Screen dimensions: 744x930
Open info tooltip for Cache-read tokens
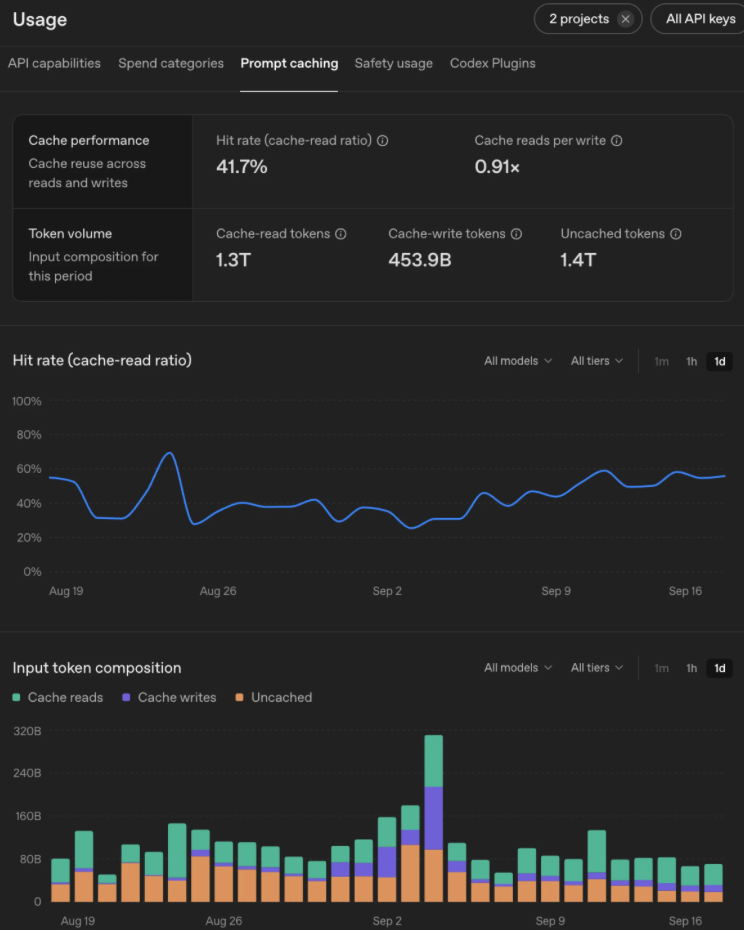point(341,234)
